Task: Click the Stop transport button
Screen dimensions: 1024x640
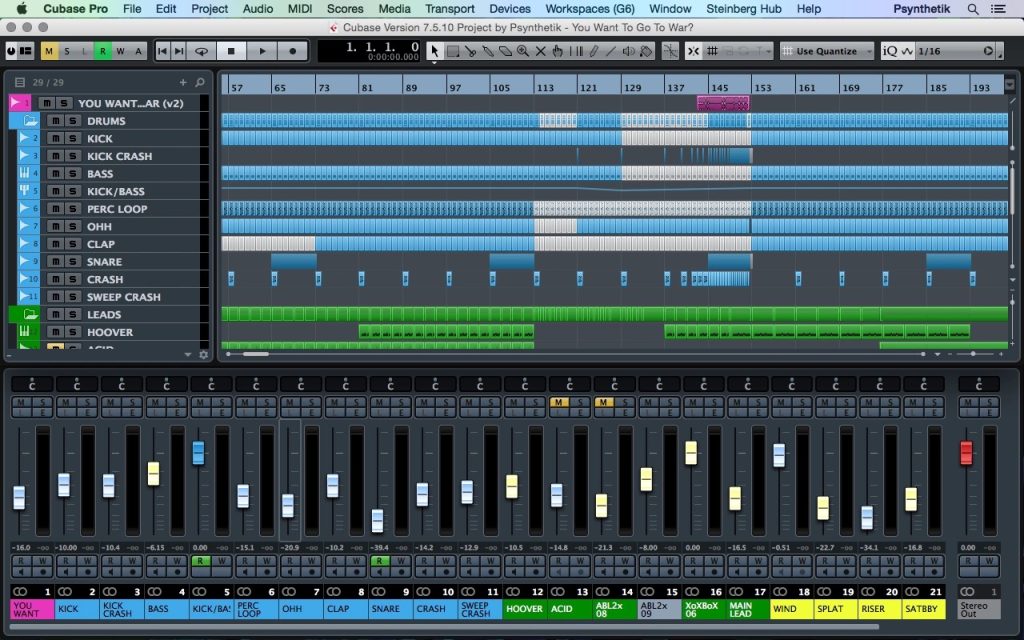Action: click(231, 51)
